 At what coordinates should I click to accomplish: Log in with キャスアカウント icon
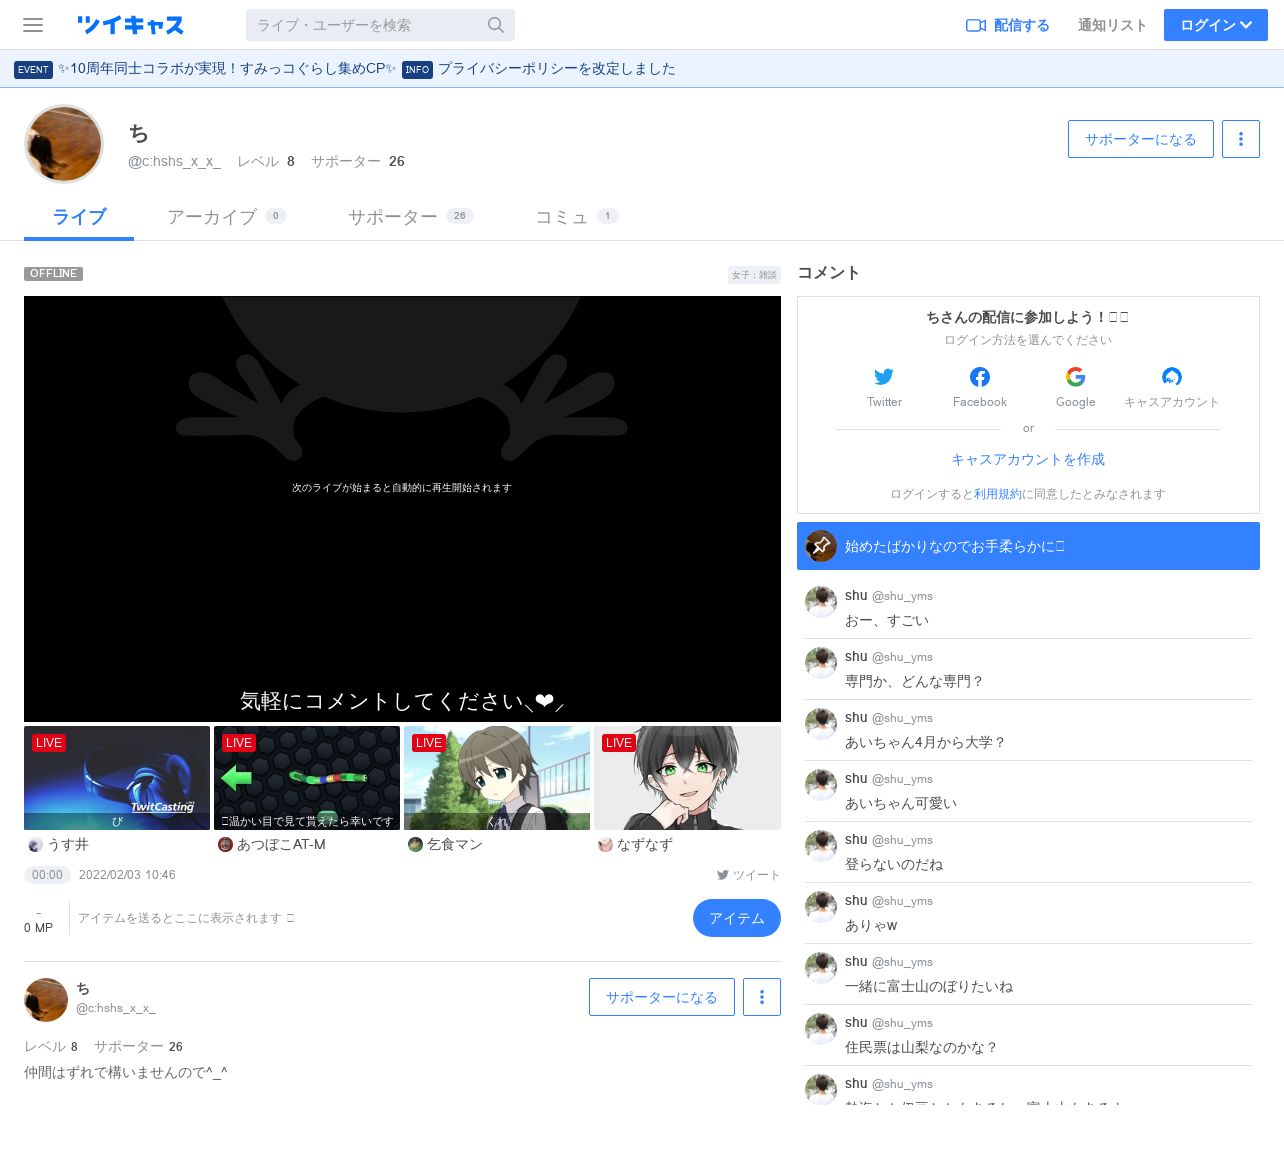click(x=1172, y=377)
